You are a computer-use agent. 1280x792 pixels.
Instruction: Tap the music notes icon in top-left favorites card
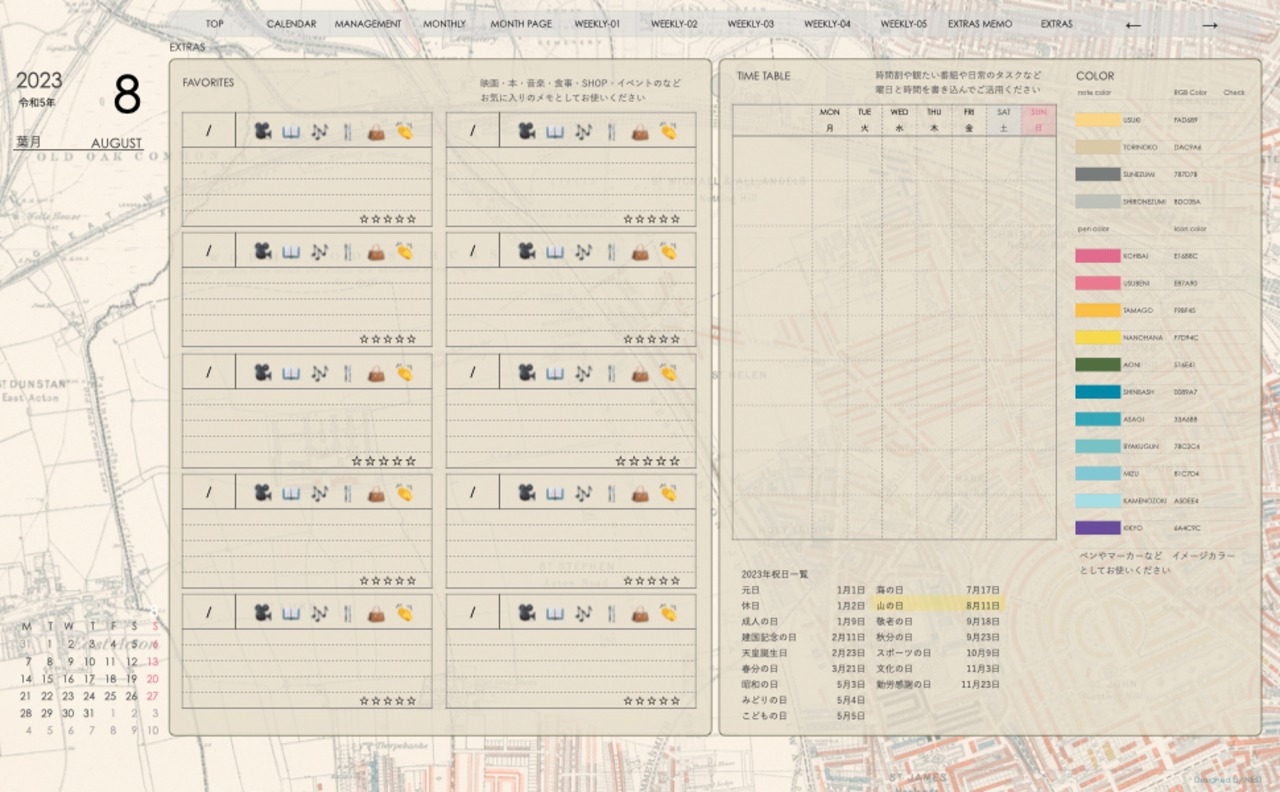coord(319,131)
